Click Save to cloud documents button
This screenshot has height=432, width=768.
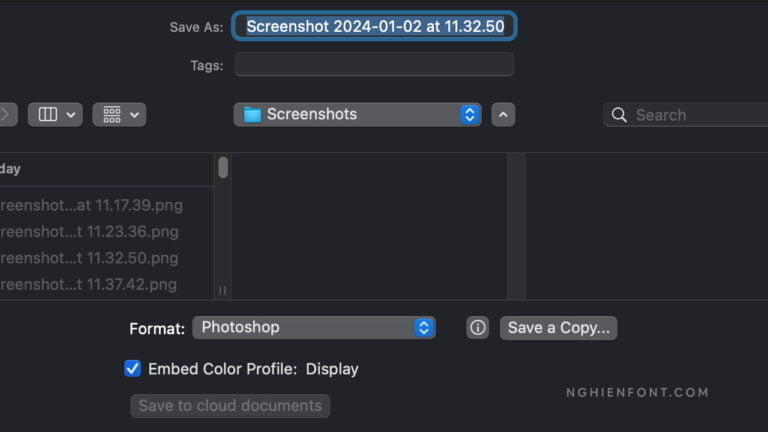tap(230, 405)
